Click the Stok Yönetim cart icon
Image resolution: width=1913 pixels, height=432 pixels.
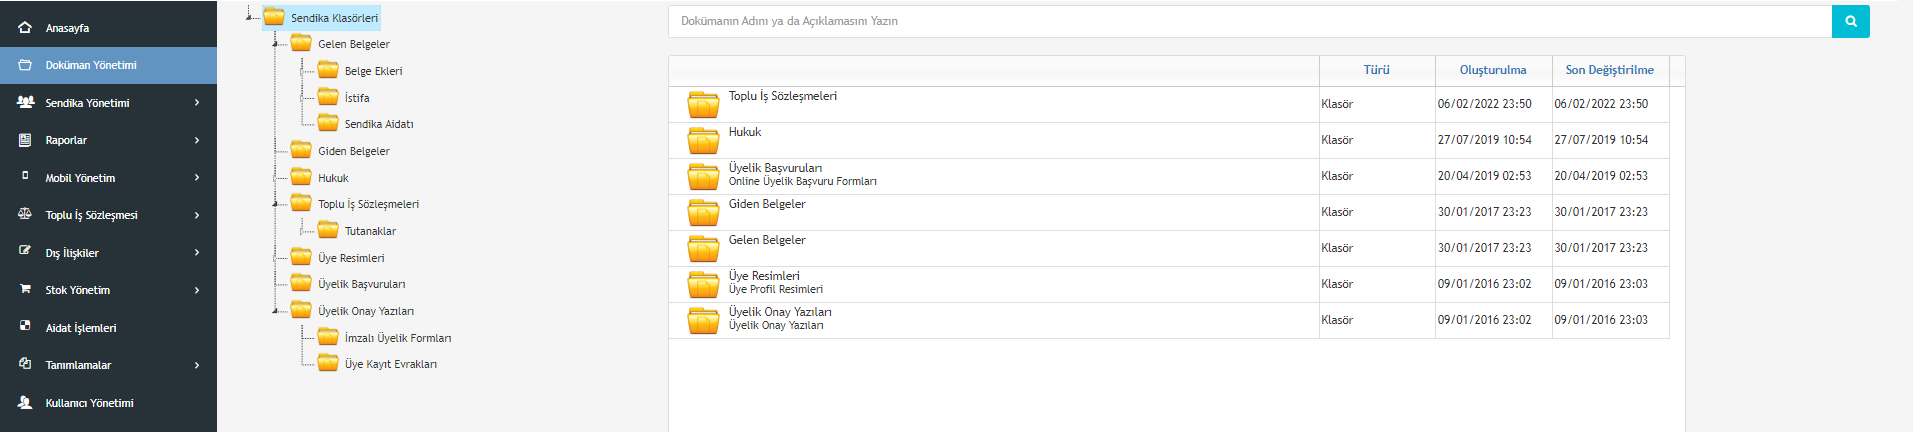tap(25, 289)
